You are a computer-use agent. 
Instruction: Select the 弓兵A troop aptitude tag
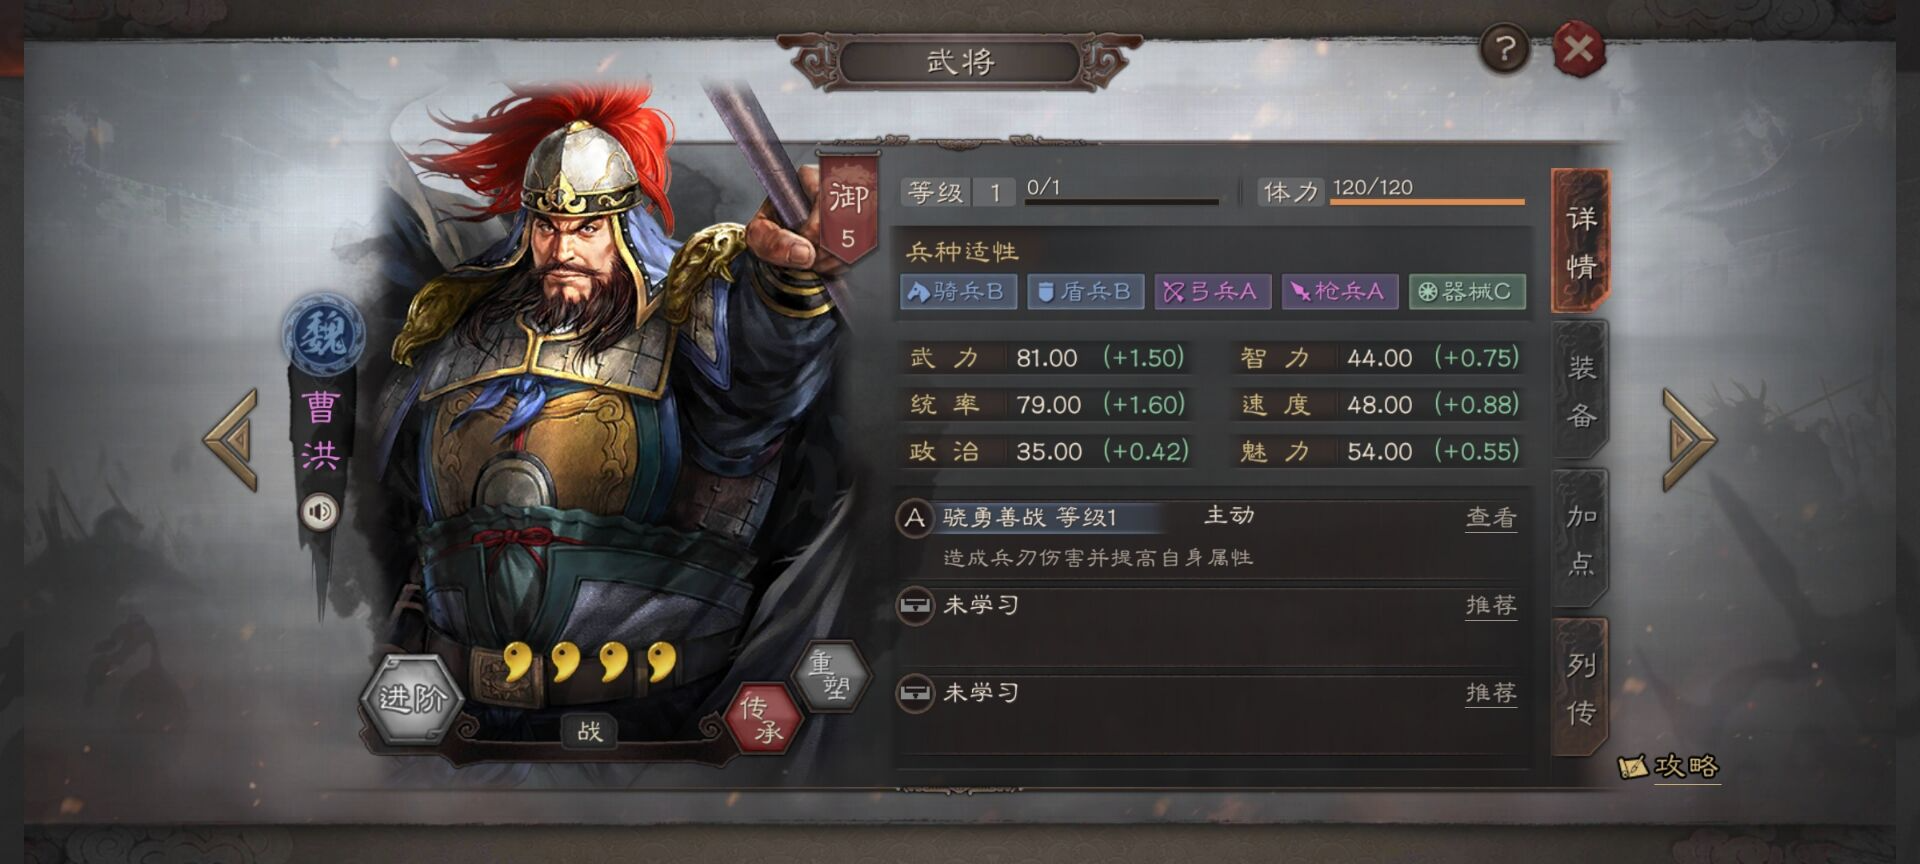click(1212, 292)
